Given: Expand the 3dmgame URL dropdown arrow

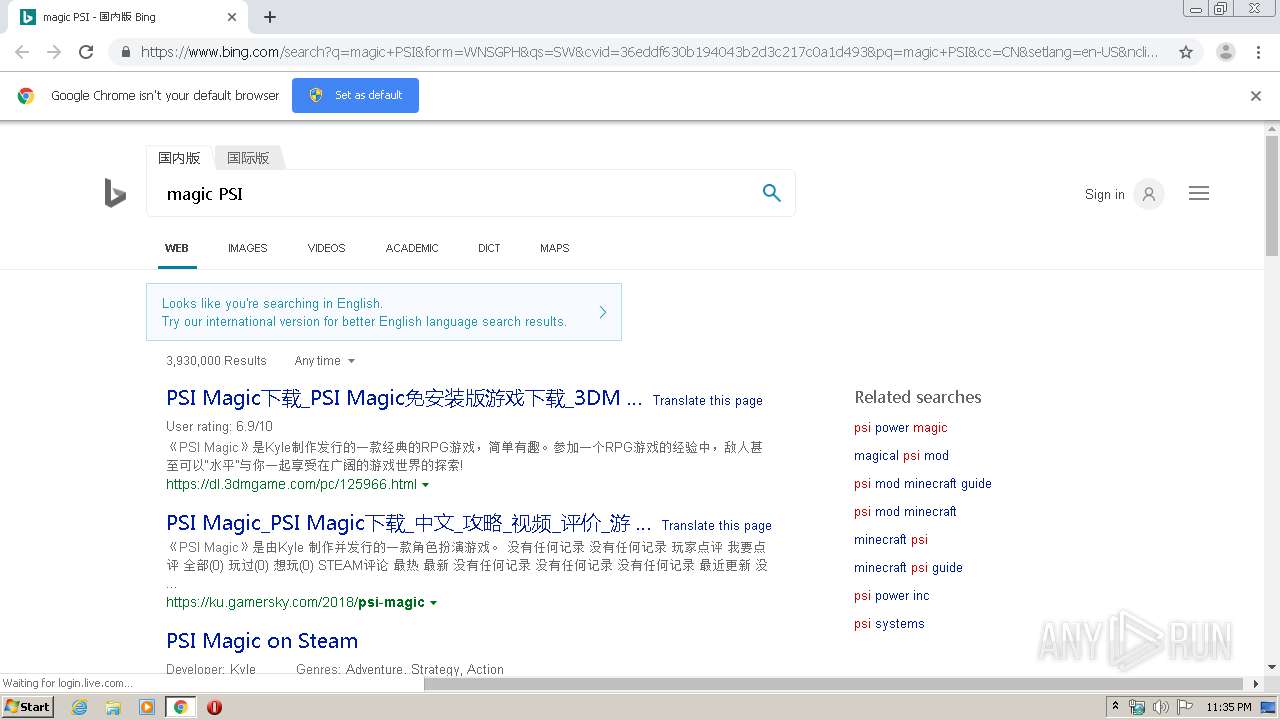Looking at the screenshot, I should (425, 485).
